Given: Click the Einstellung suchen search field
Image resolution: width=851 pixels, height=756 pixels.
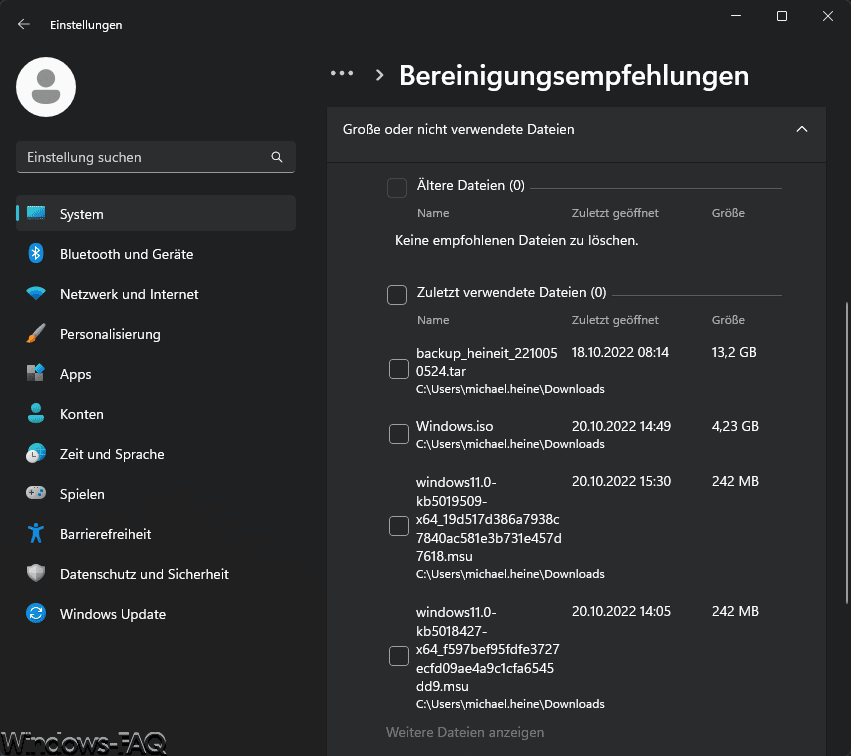Looking at the screenshot, I should click(x=156, y=157).
